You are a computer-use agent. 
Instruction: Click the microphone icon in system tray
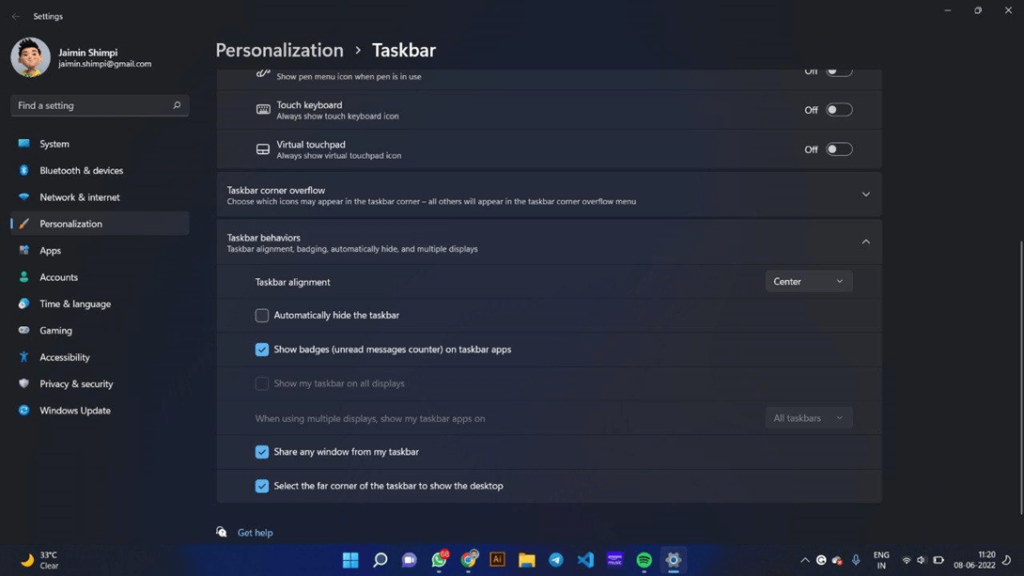856,560
